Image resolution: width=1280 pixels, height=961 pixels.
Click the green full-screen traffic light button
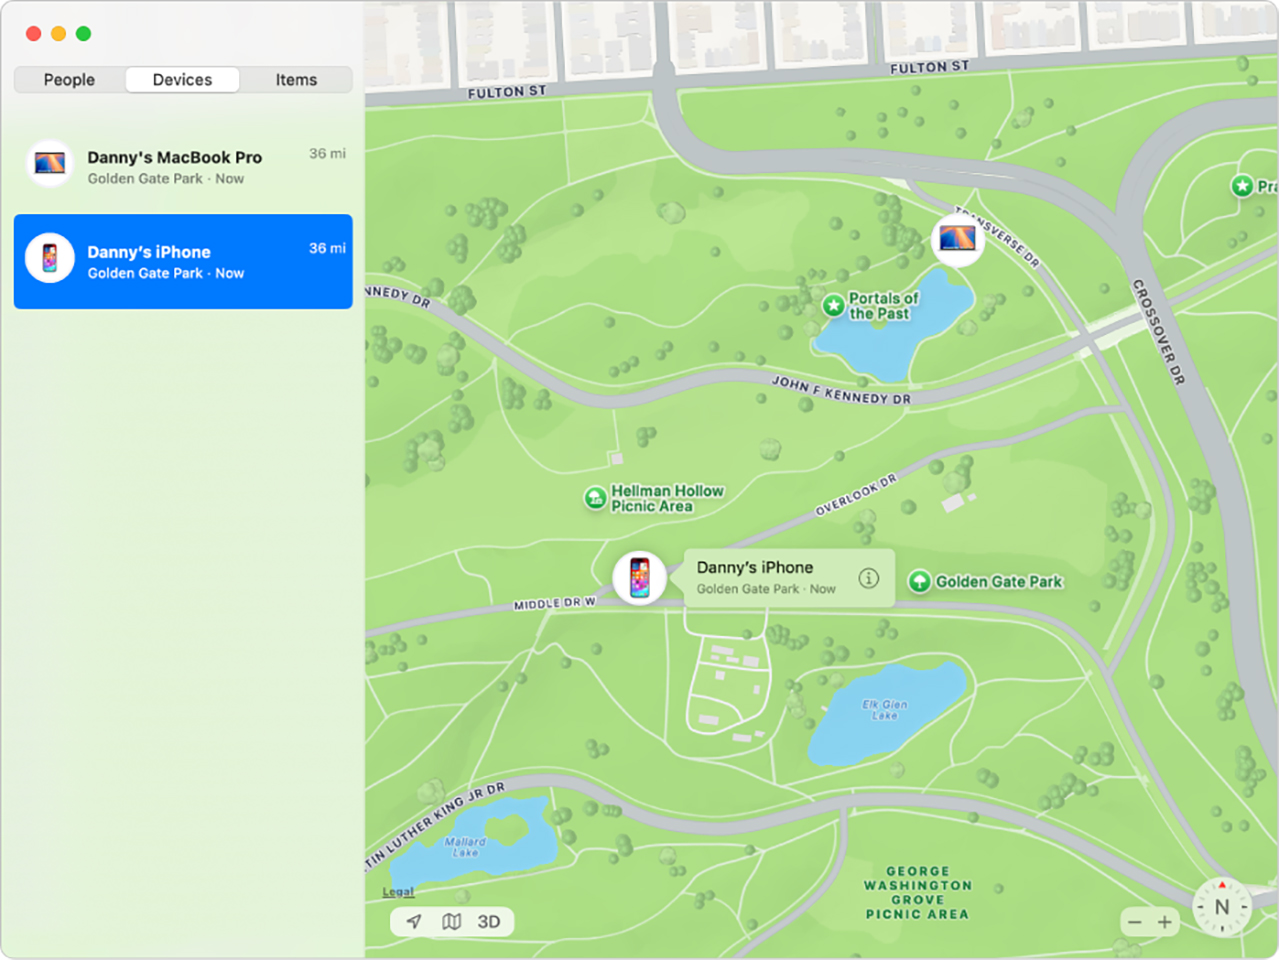coord(84,33)
